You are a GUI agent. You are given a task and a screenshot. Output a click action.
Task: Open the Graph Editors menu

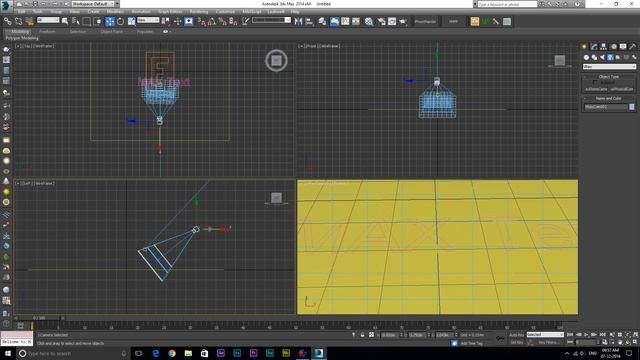point(170,12)
